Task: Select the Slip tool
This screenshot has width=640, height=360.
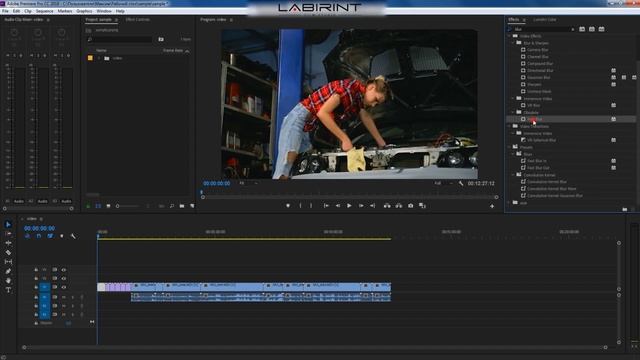Action: pos(8,262)
